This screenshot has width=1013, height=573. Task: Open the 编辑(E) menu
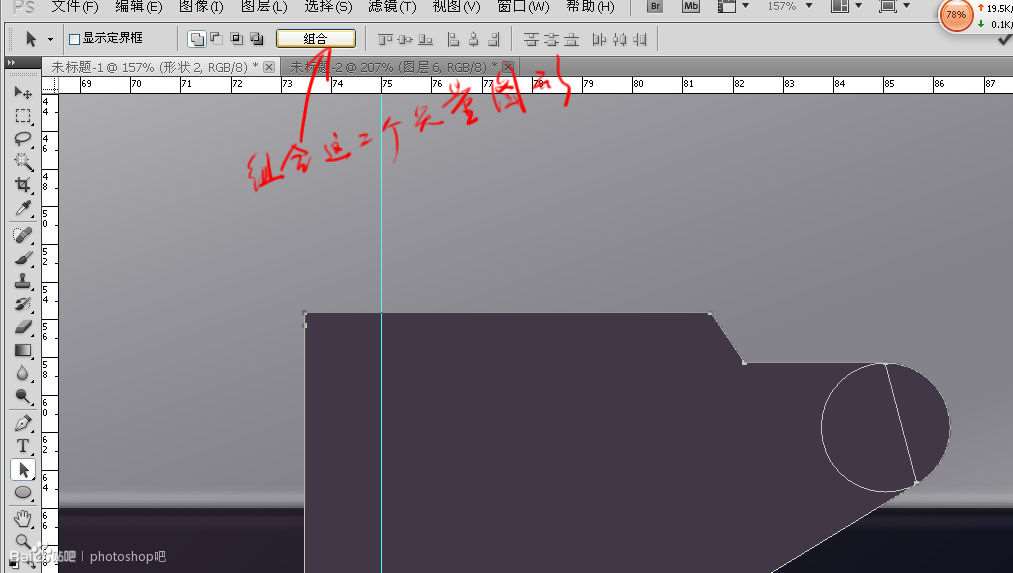click(x=138, y=7)
